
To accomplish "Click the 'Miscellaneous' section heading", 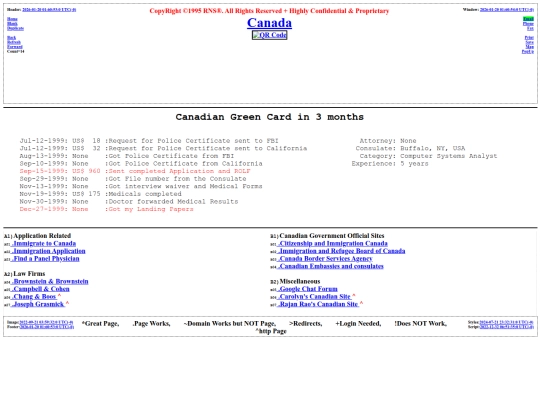I will pos(300,281).
